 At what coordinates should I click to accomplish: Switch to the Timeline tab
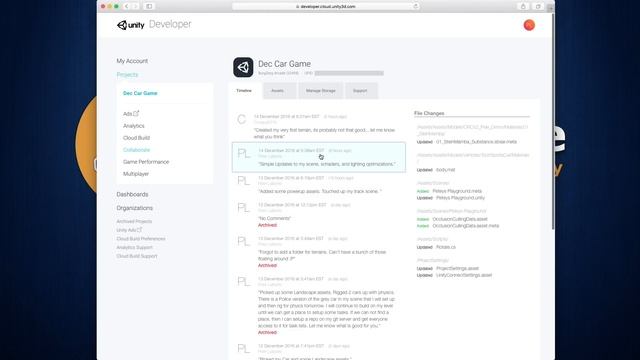tap(244, 91)
